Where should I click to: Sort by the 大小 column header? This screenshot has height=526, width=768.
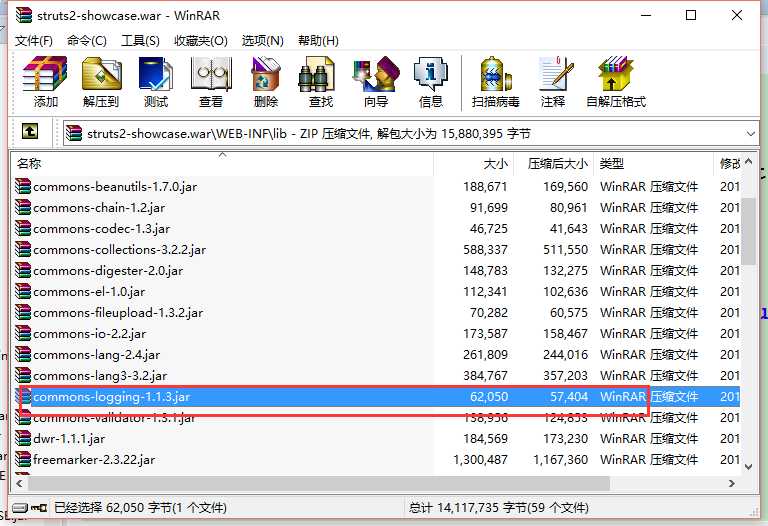click(474, 164)
